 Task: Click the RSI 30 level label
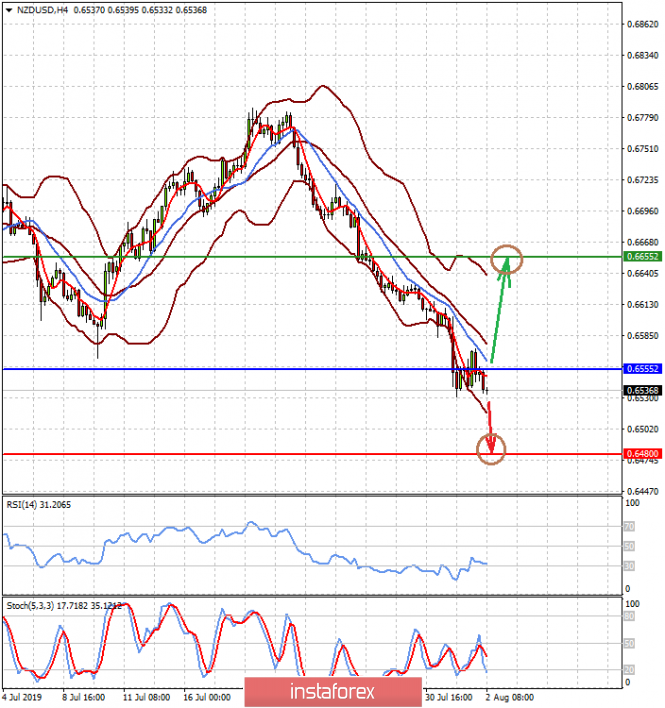click(629, 566)
